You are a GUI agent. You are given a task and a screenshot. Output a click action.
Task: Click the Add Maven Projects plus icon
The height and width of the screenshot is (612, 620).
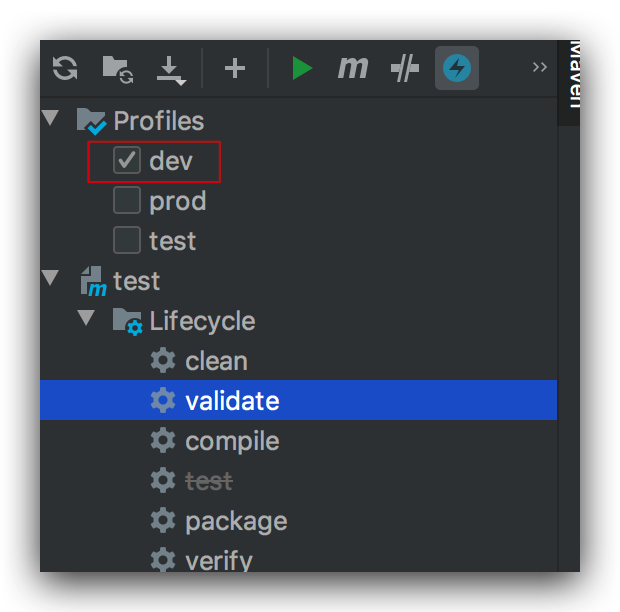234,68
